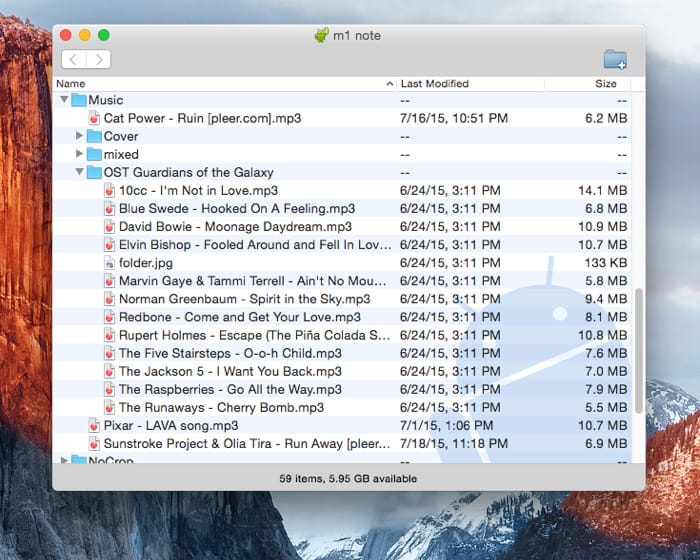Close the m1 note window
Image resolution: width=700 pixels, height=560 pixels.
pyautogui.click(x=66, y=35)
